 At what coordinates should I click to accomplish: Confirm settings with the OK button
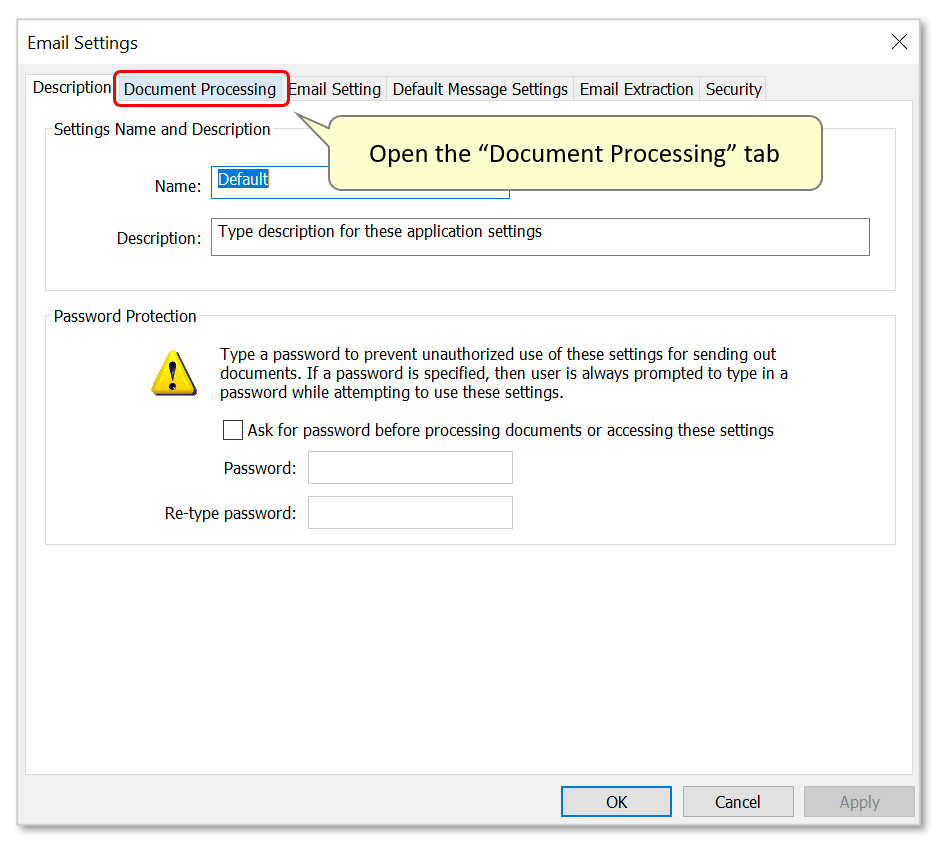point(616,801)
